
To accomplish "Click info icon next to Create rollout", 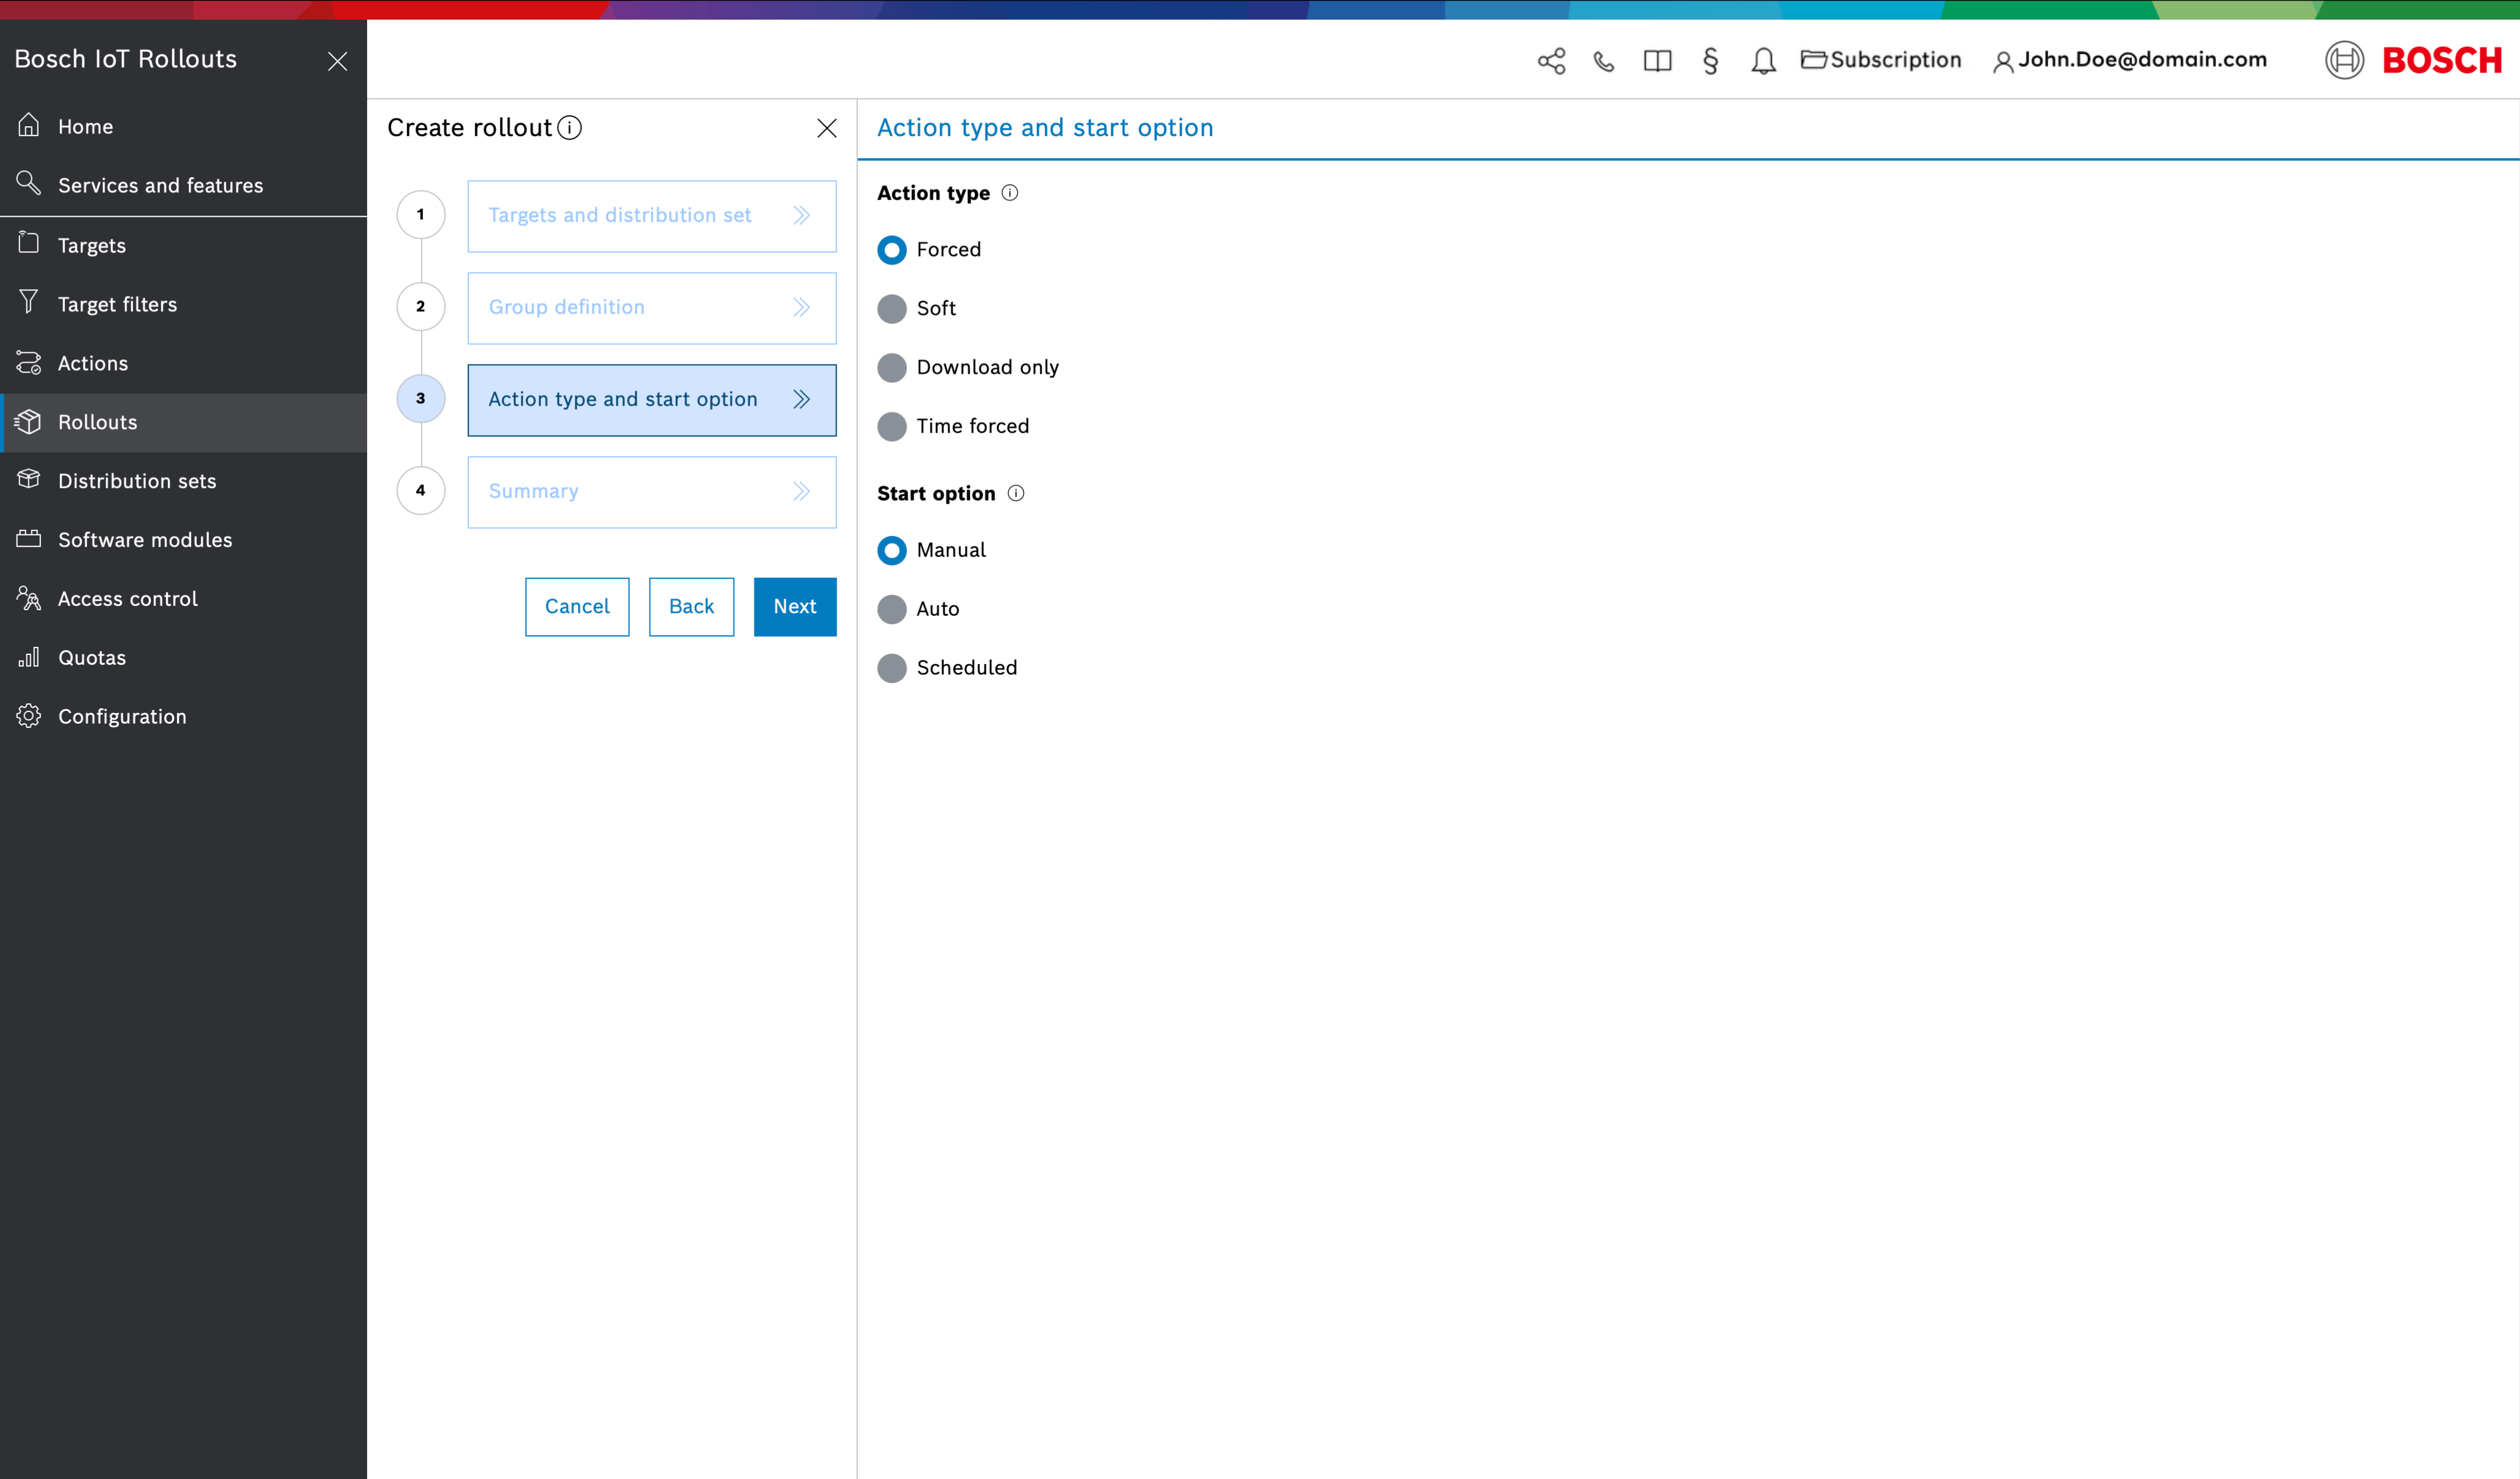I will click(x=570, y=128).
